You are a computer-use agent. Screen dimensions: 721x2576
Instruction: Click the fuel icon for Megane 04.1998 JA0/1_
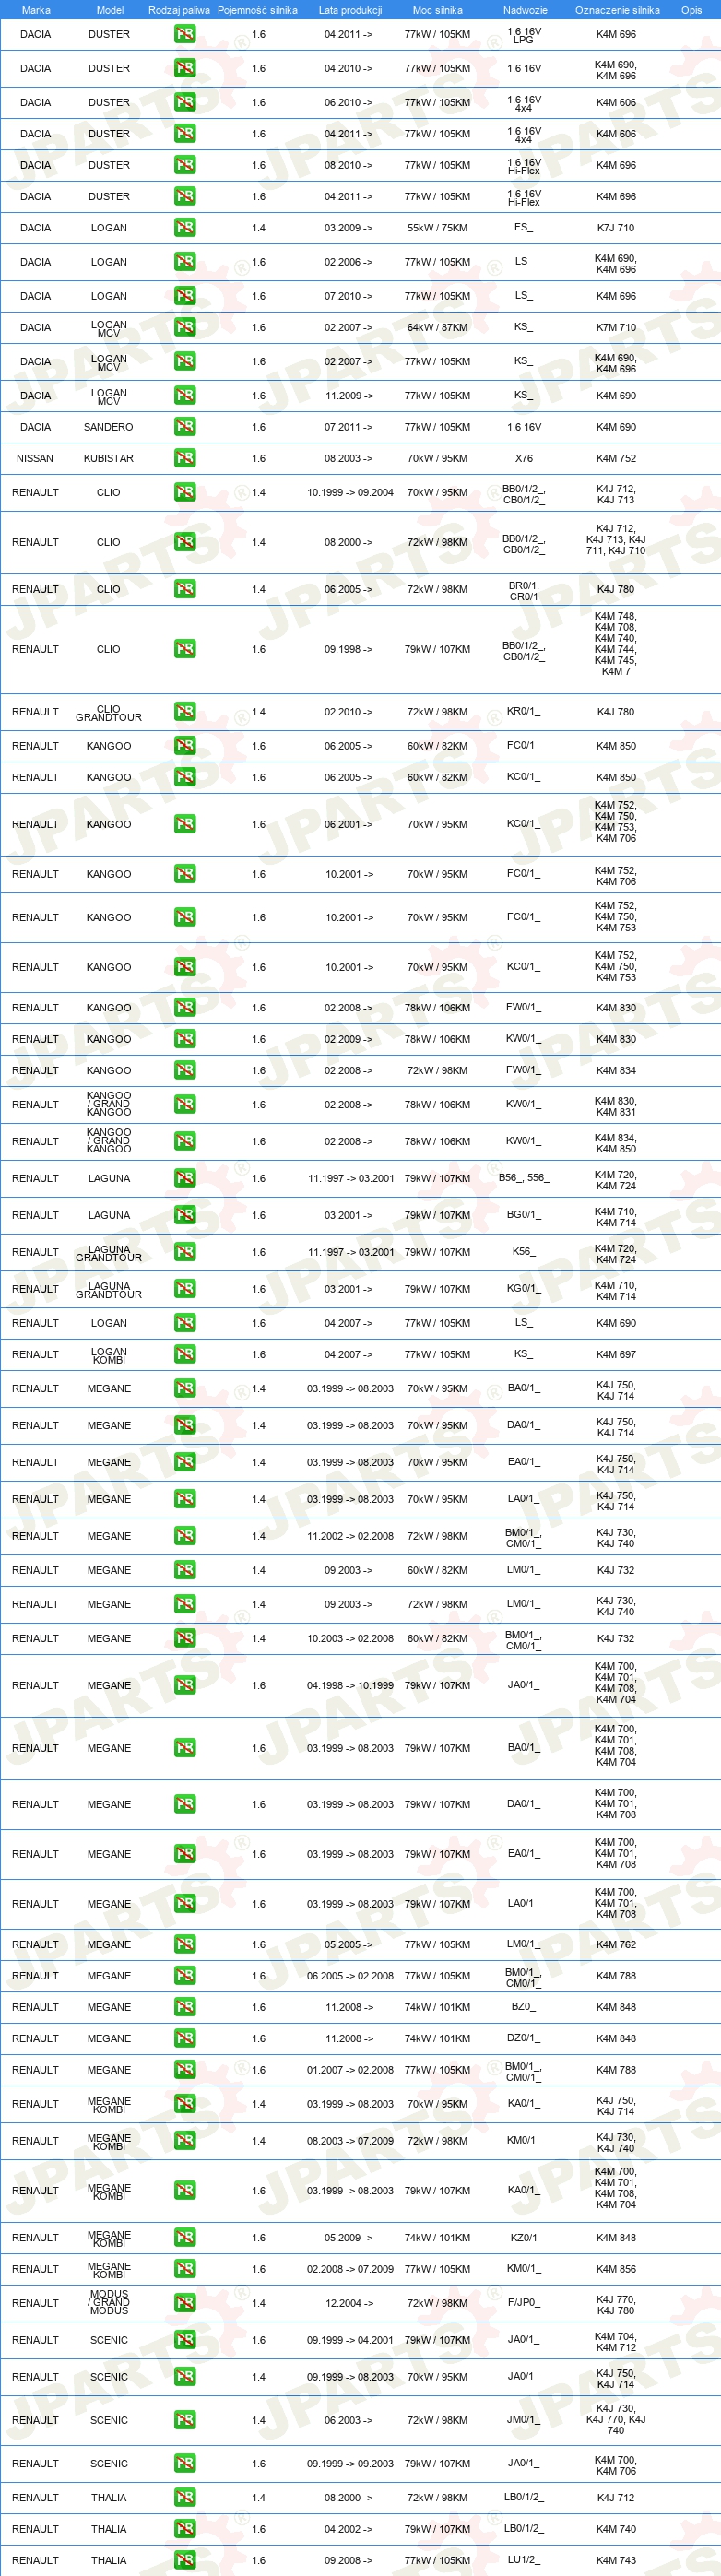click(185, 1685)
